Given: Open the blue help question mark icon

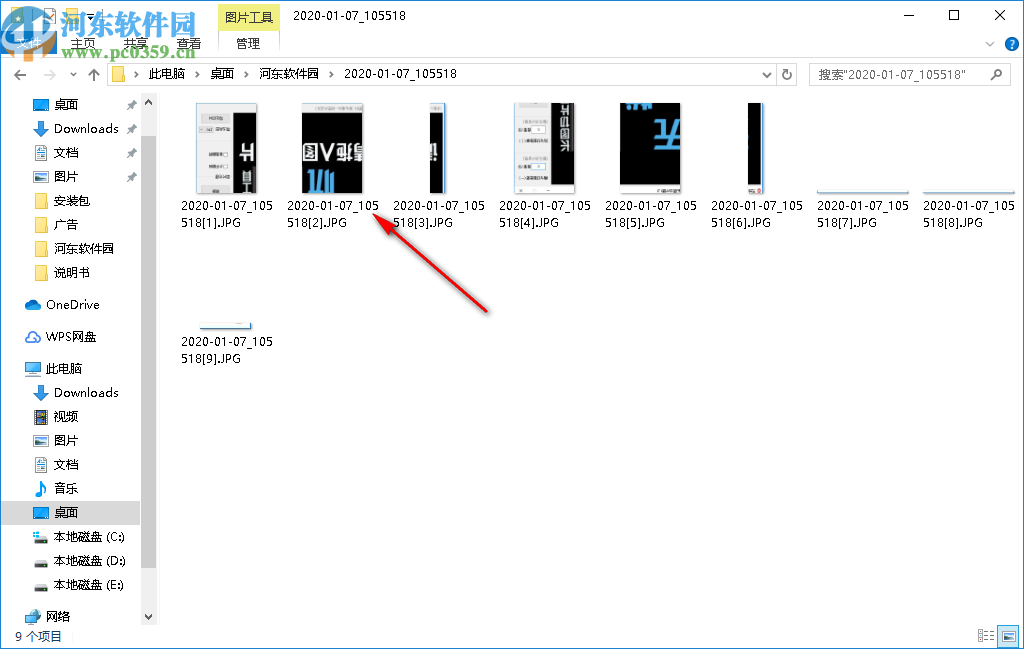Looking at the screenshot, I should 1011,44.
